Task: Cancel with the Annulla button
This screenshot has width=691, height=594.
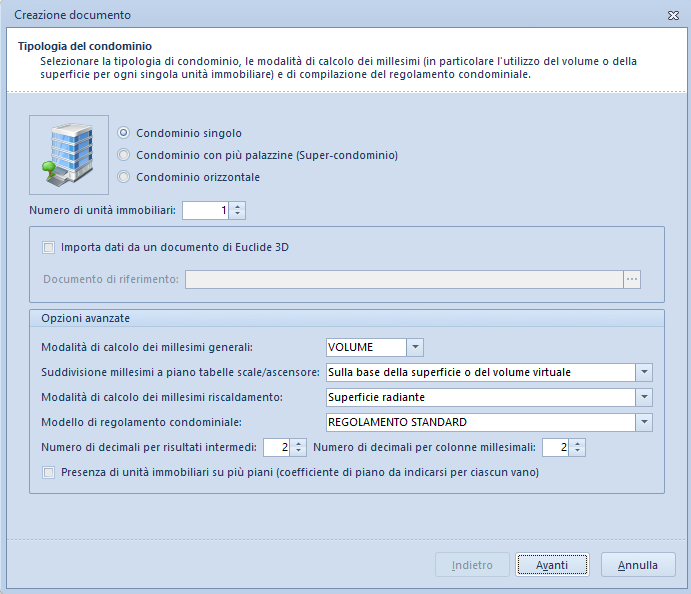Action: coord(638,565)
